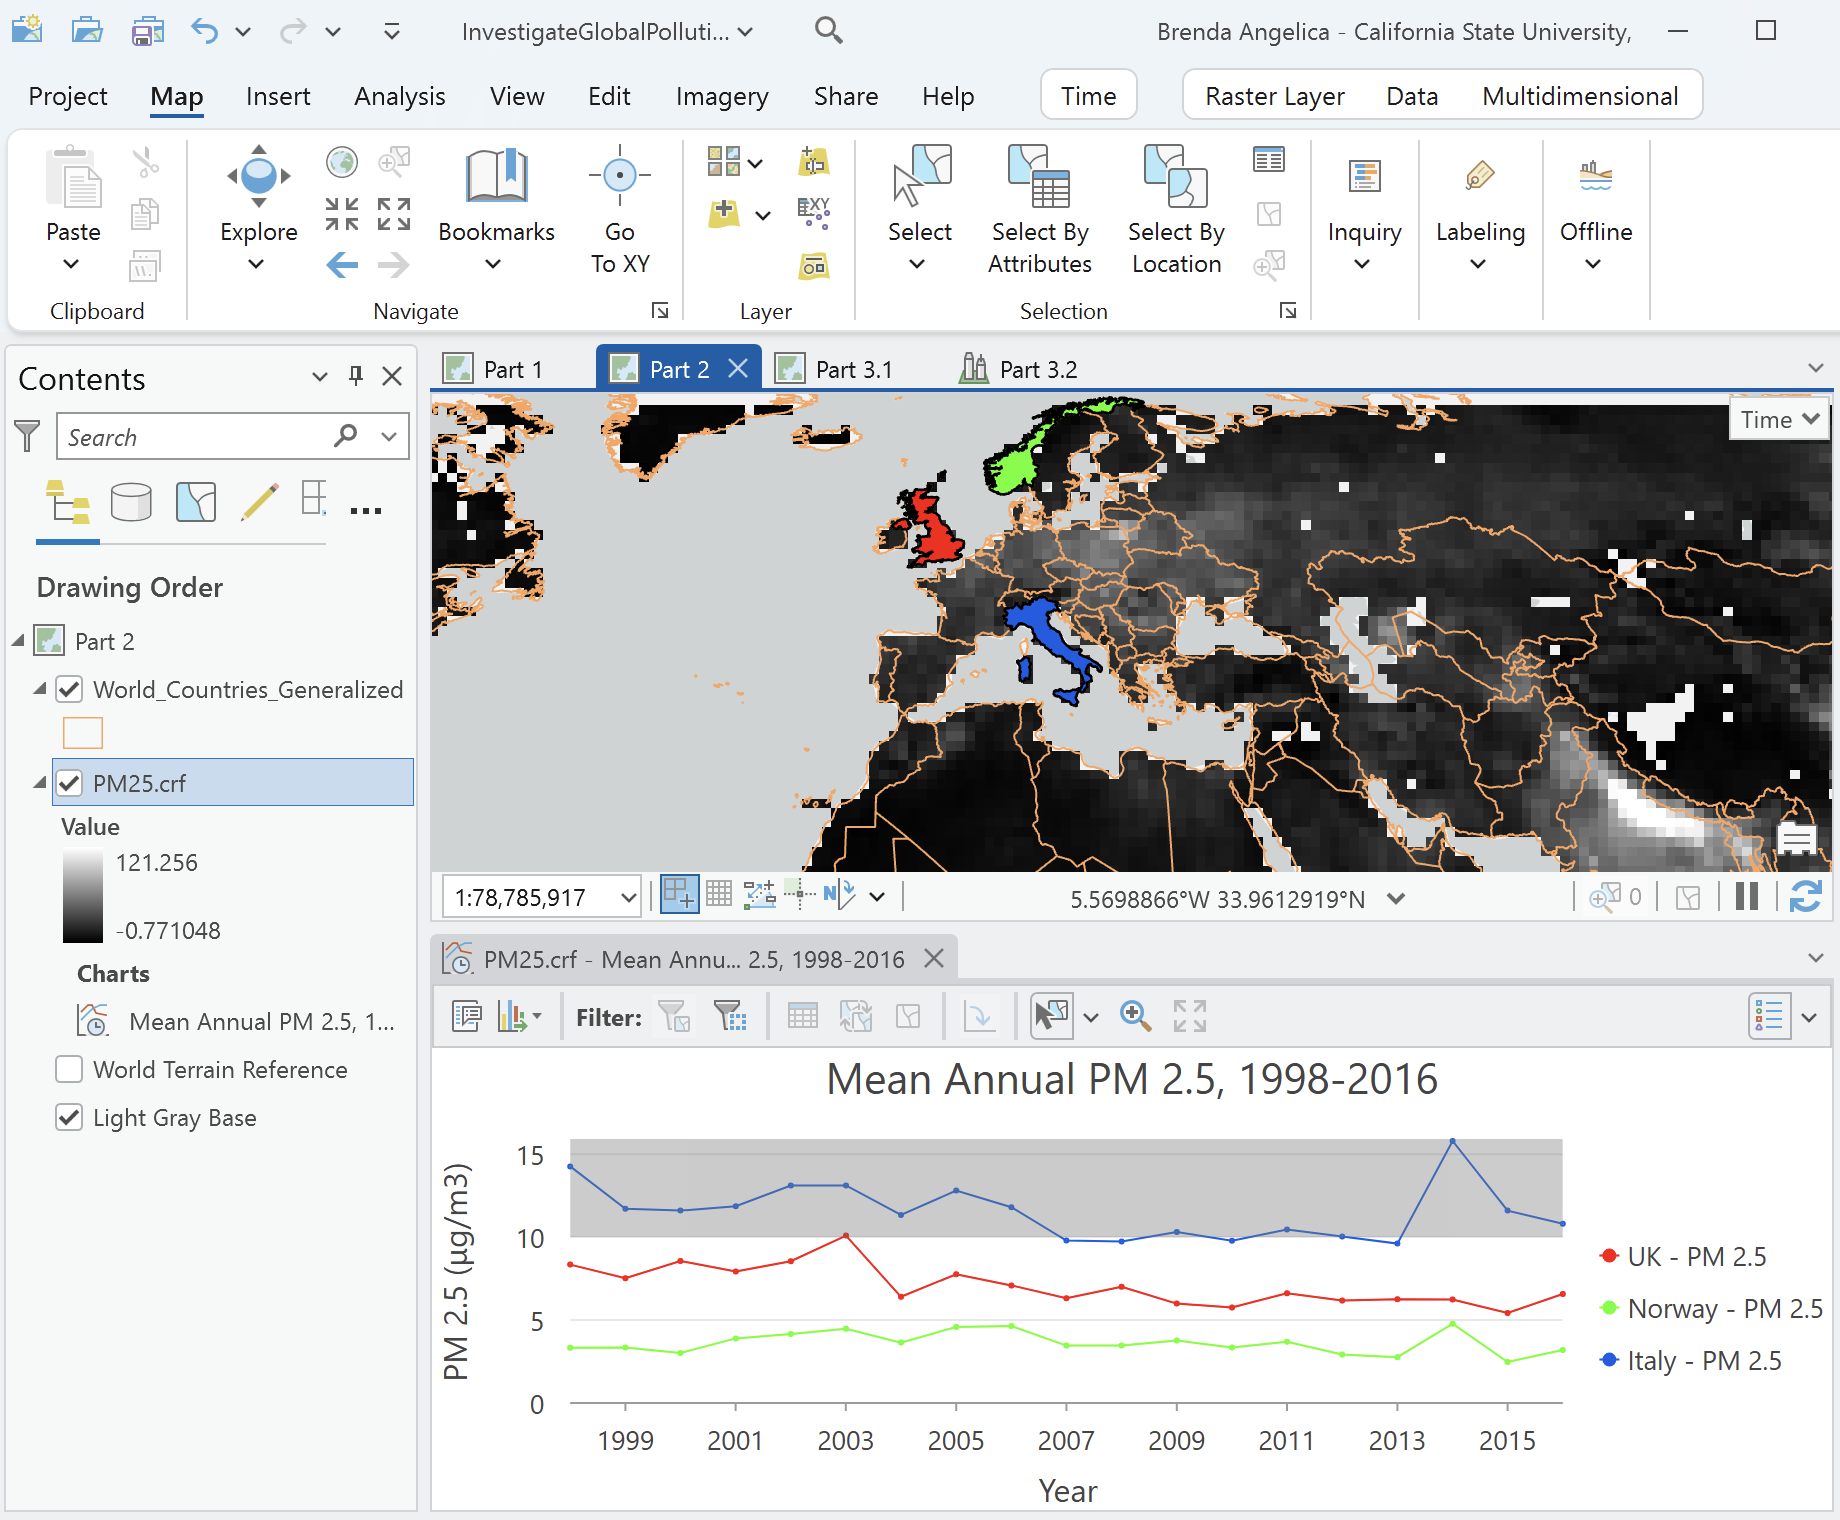The image size is (1840, 1520).
Task: Switch Contents to List By Editing pencil
Action: tap(260, 502)
